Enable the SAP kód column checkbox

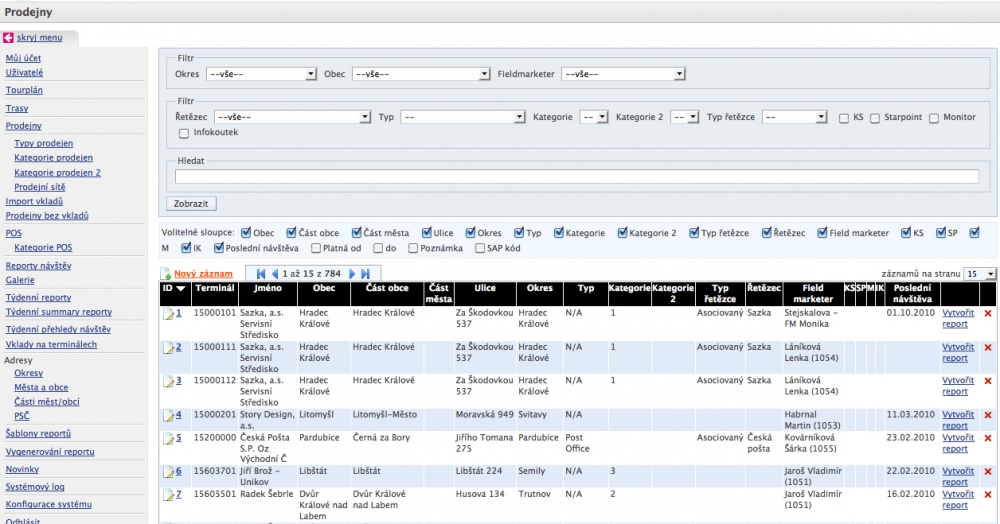[x=480, y=248]
